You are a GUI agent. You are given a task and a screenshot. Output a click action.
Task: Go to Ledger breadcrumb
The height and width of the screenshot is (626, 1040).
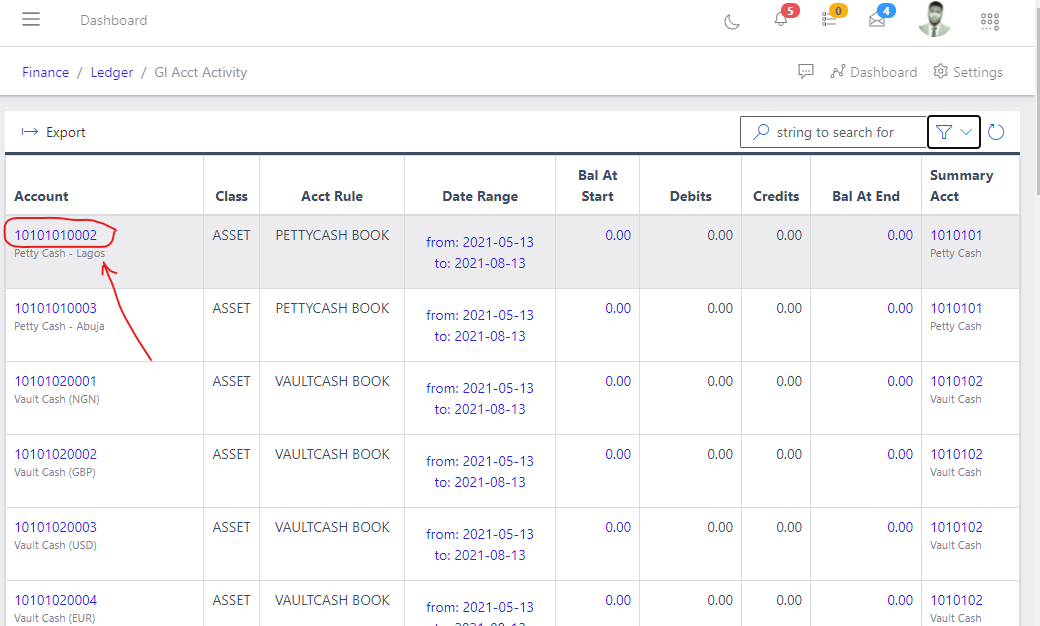(x=112, y=72)
